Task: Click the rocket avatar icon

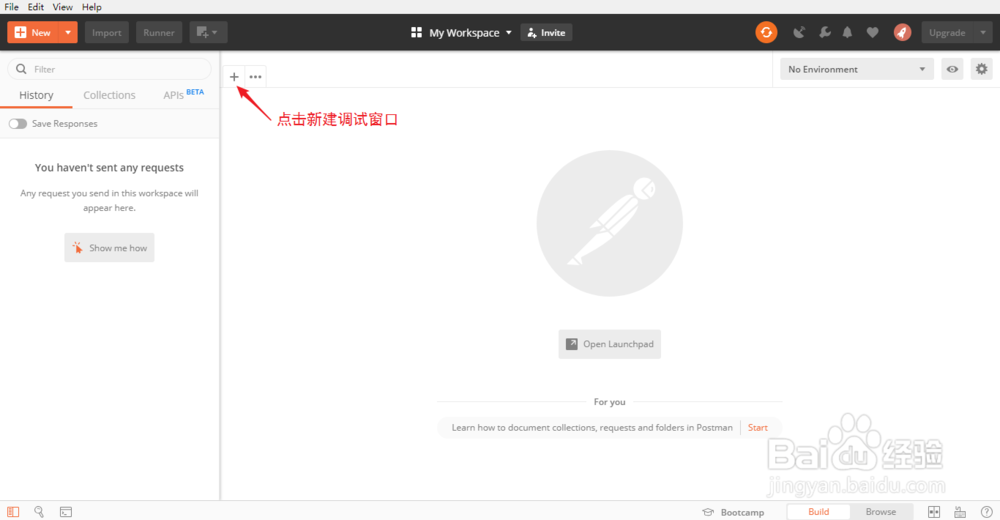Action: click(902, 33)
